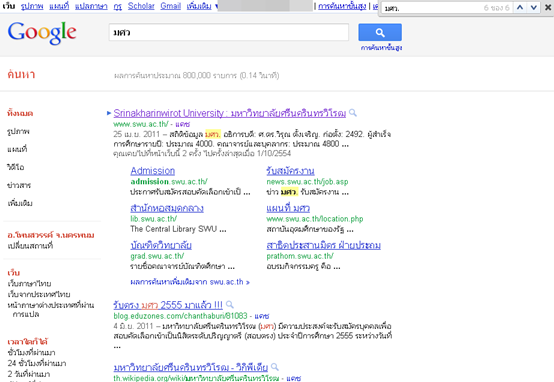Open แคช link beside blog.eduzones.com
The height and width of the screenshot is (382, 554).
262,316
